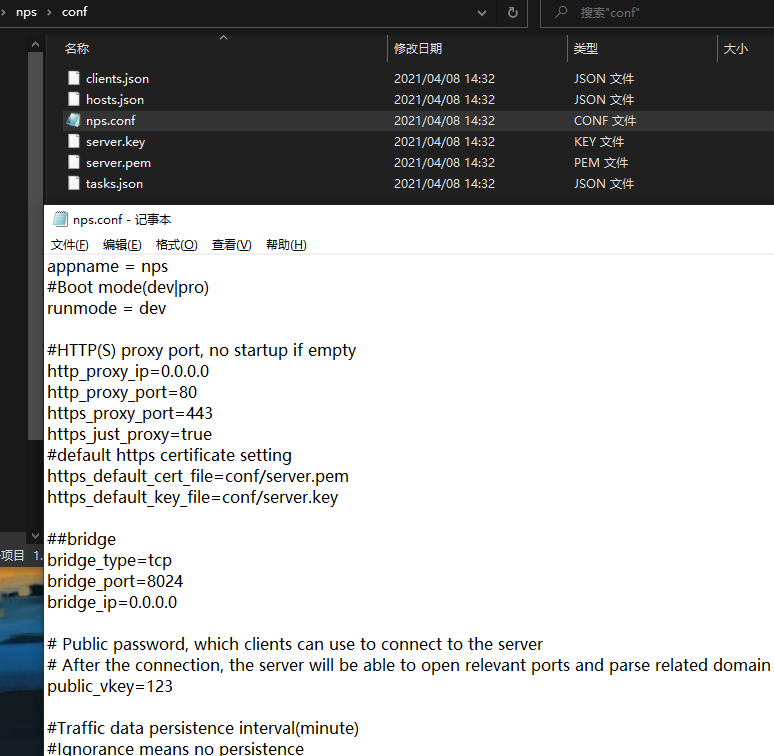Click the PEM 文件 type cell

tap(601, 163)
